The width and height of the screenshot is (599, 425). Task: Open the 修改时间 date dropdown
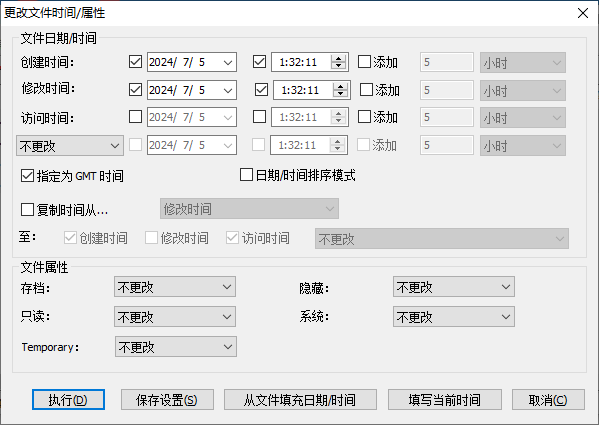[x=228, y=90]
